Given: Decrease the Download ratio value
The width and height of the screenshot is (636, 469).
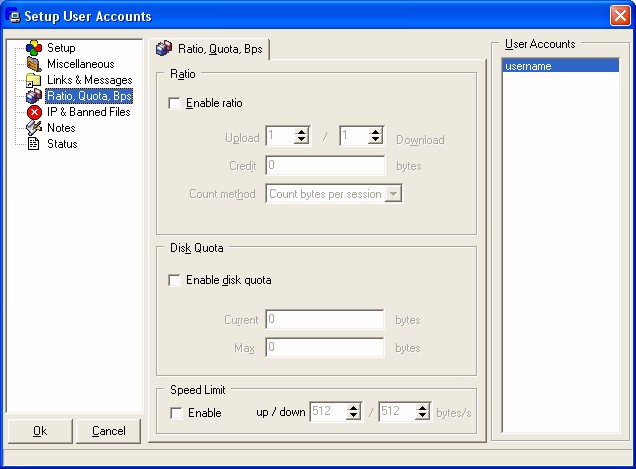Looking at the screenshot, I should [x=376, y=140].
